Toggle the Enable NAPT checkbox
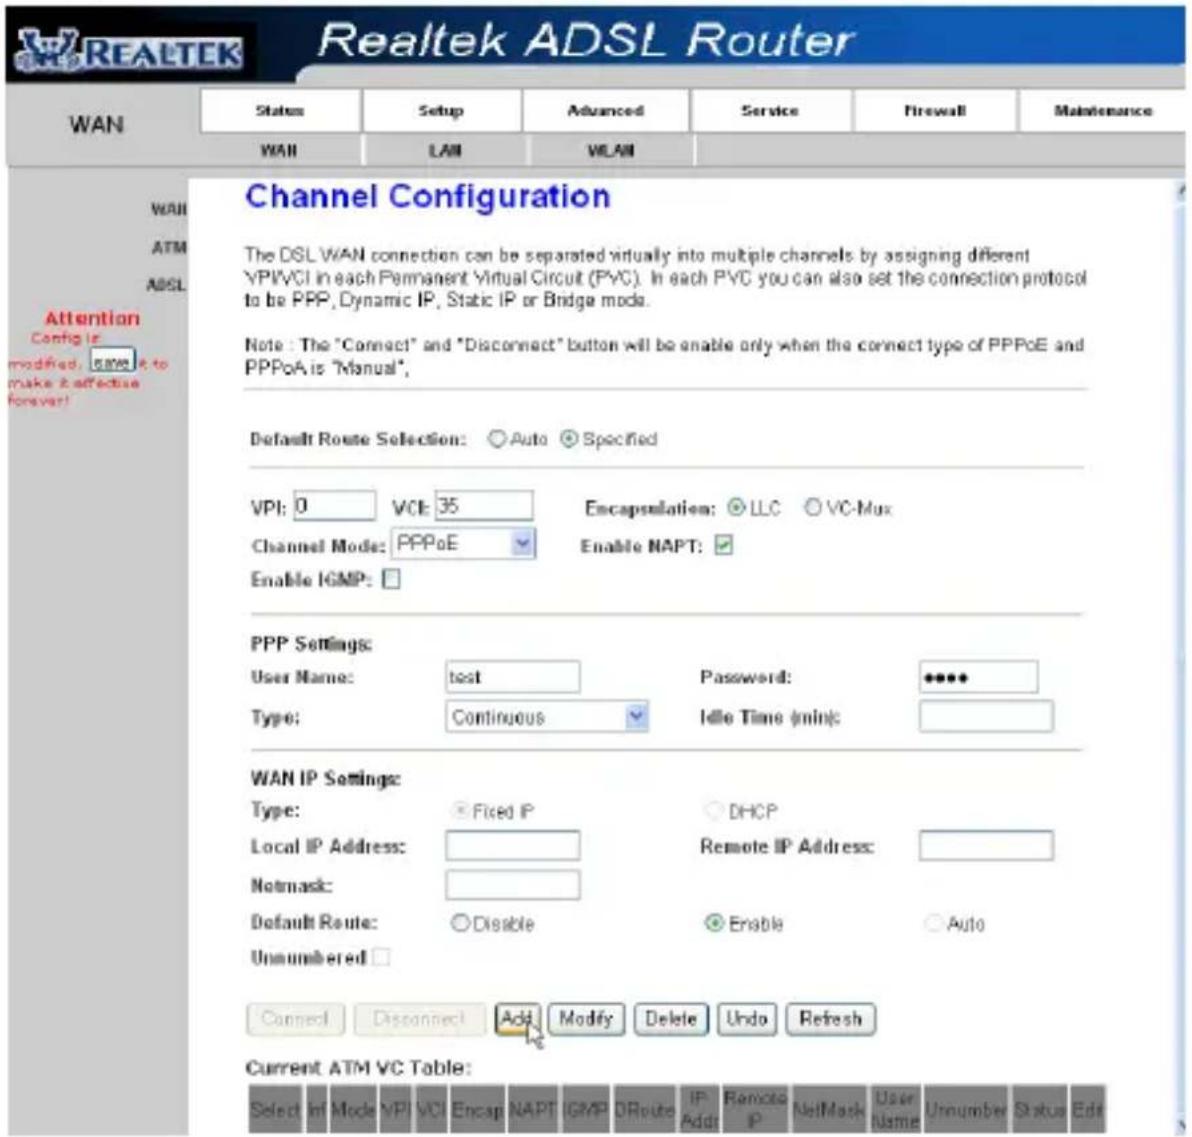Image resolution: width=1192 pixels, height=1137 pixels. tap(723, 545)
